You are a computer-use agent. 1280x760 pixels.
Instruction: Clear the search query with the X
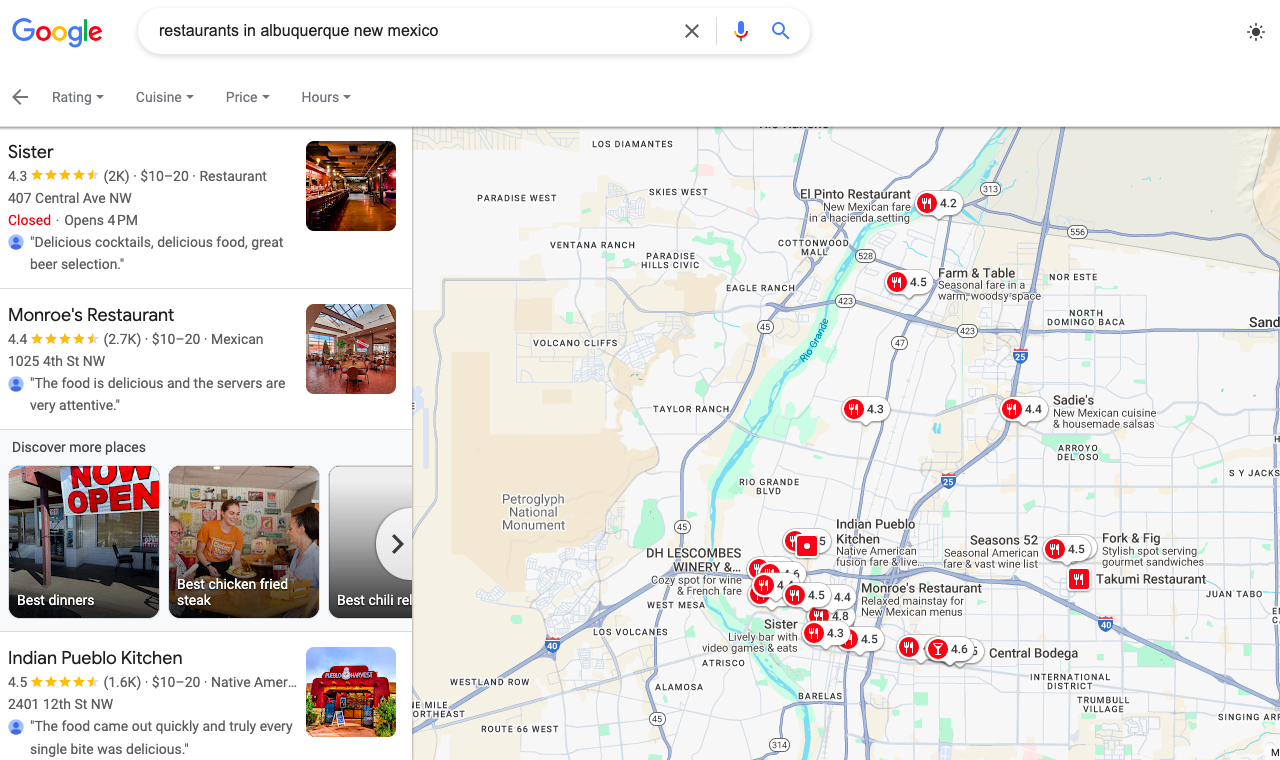coord(692,31)
